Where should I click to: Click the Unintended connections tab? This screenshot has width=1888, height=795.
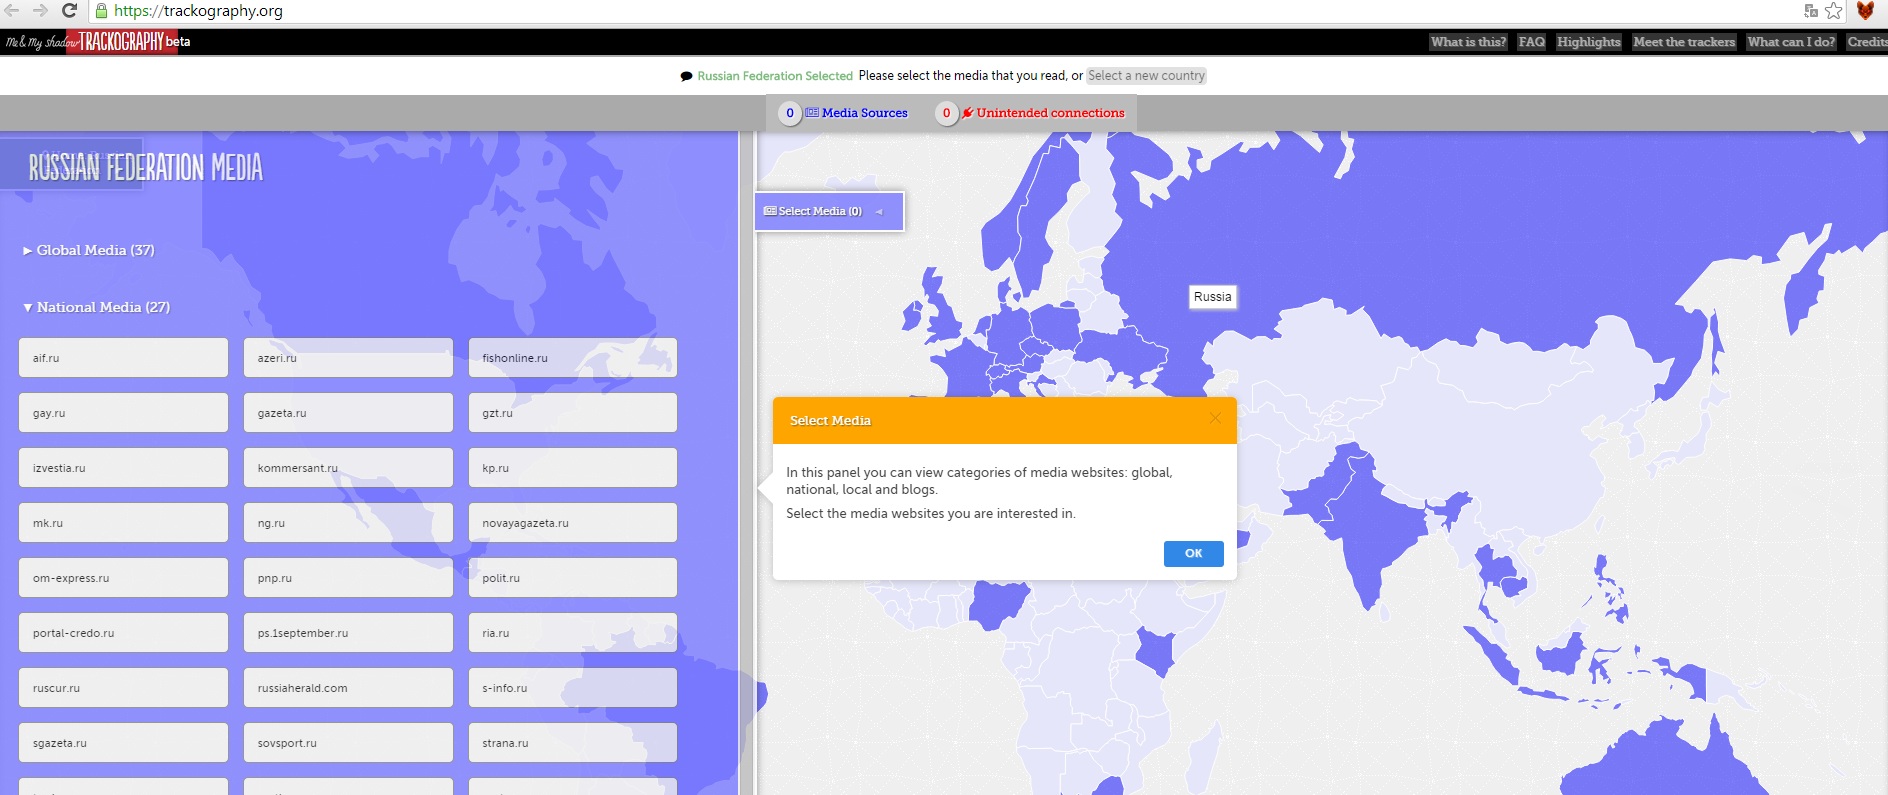1043,113
